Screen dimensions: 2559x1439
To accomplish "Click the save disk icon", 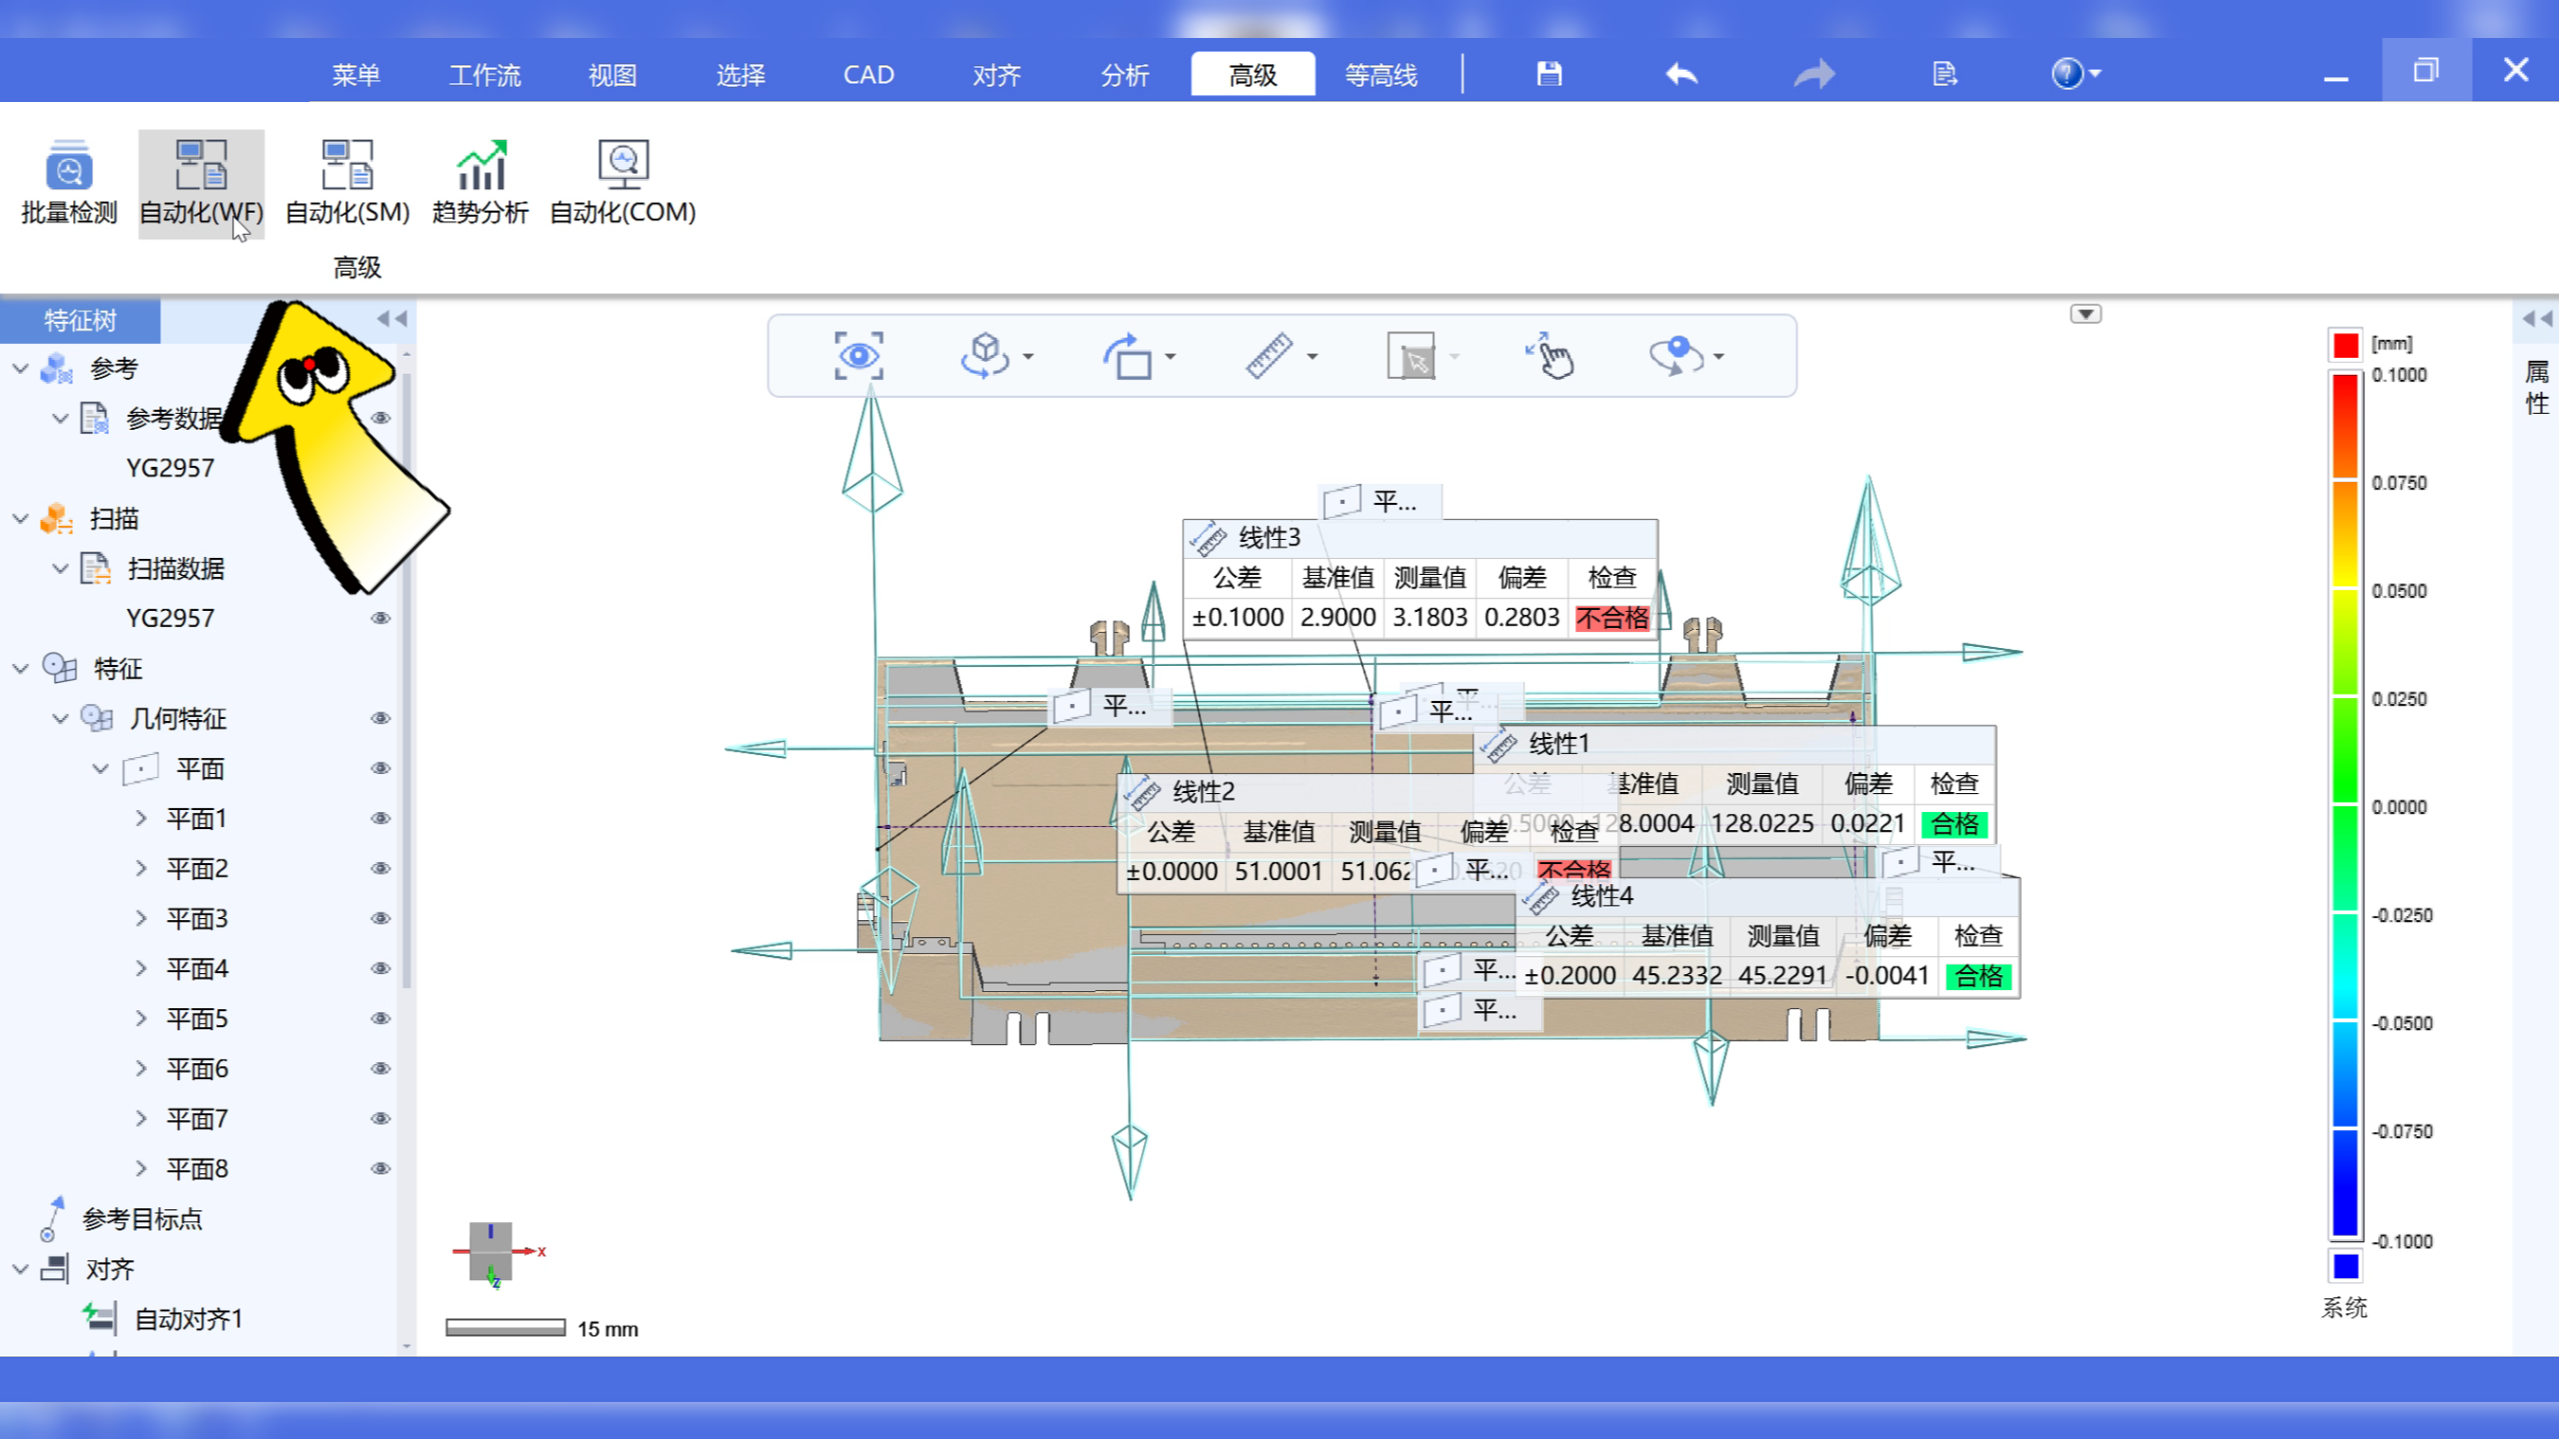I will pos(1549,74).
